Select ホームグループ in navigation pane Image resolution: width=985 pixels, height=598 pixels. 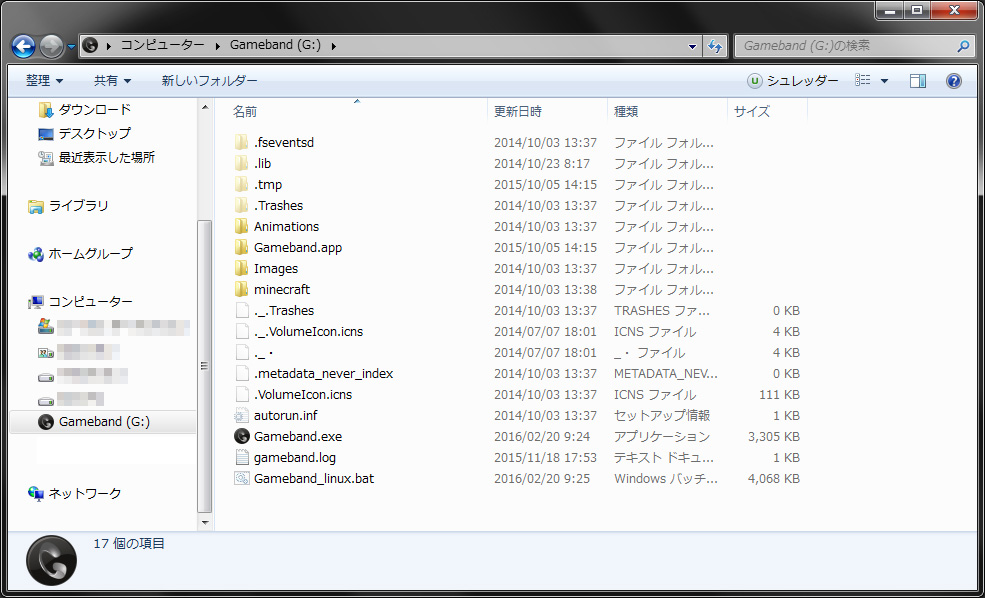80,254
